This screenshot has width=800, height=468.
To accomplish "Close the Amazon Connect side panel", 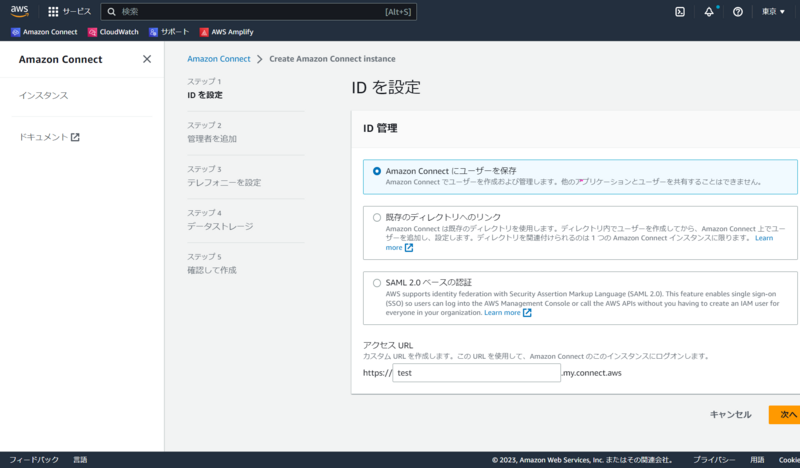I will 147,59.
